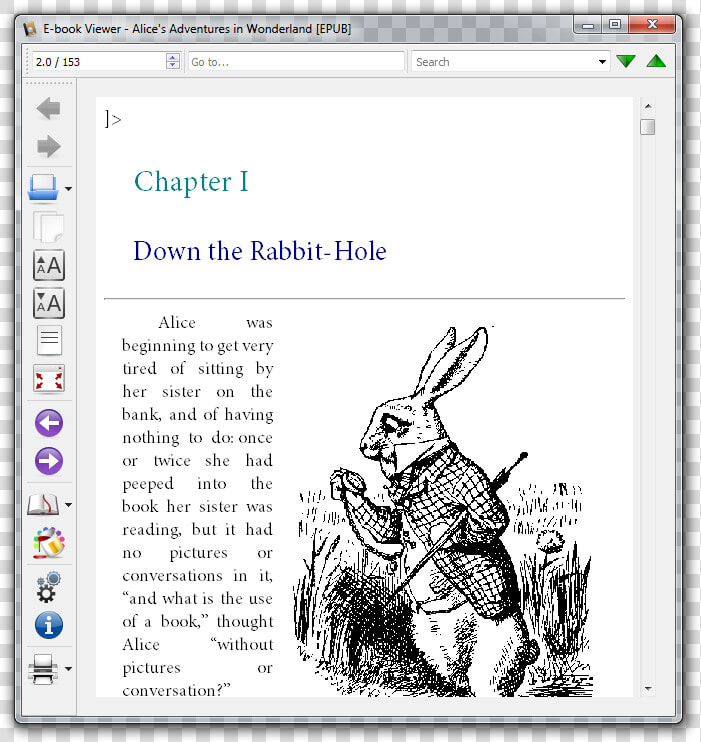Open viewer preferences gear icon

[49, 587]
